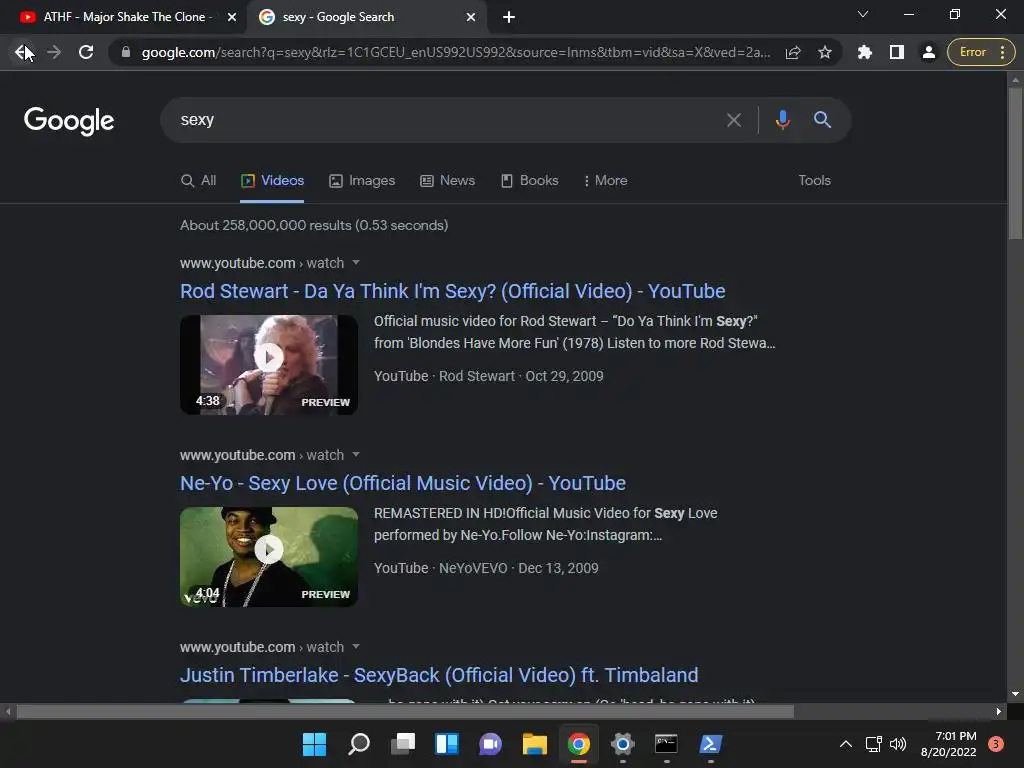Clear the search box with the X icon
The image size is (1024, 768).
click(x=733, y=120)
